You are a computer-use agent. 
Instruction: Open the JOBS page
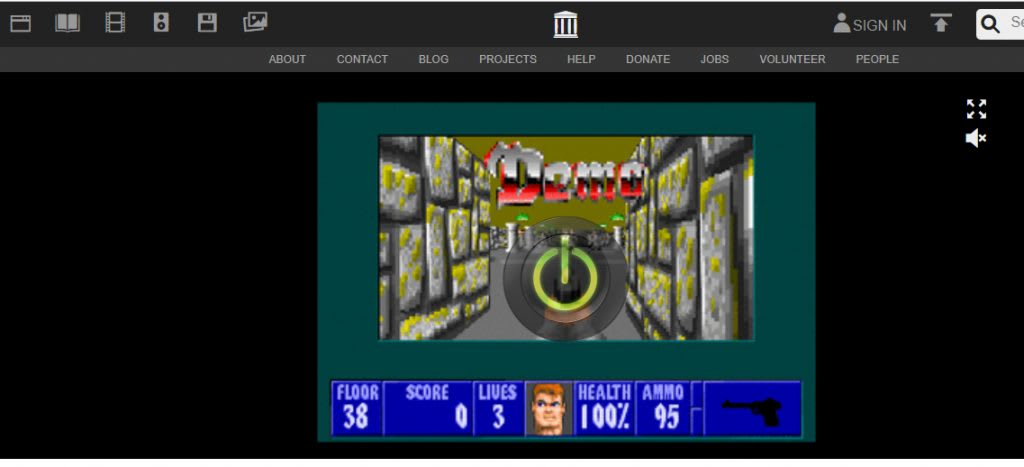[714, 59]
